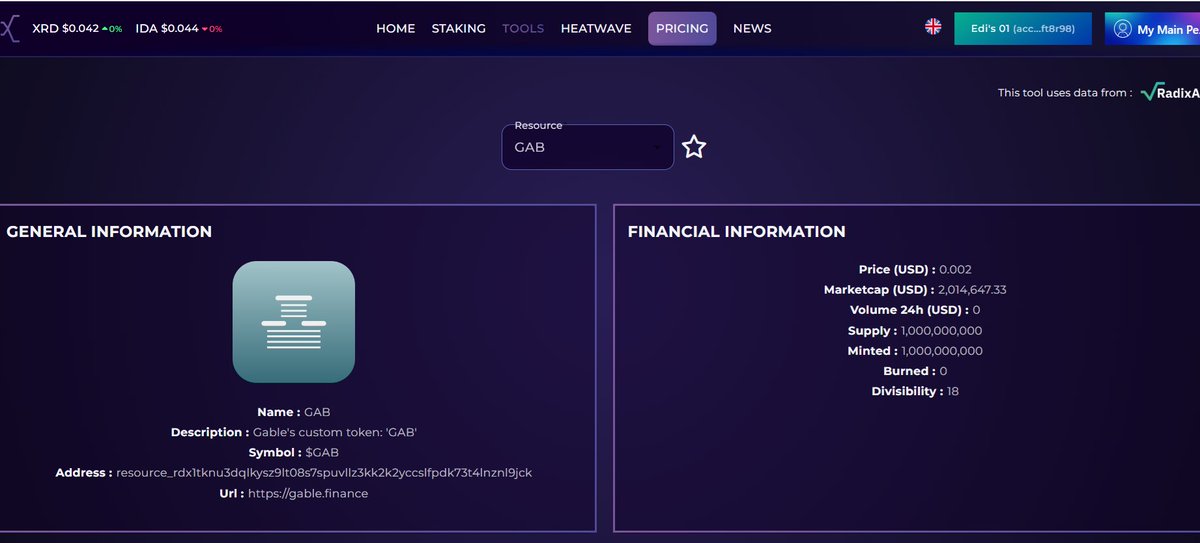Open the TOOLS menu
The image size is (1200, 543).
[523, 28]
